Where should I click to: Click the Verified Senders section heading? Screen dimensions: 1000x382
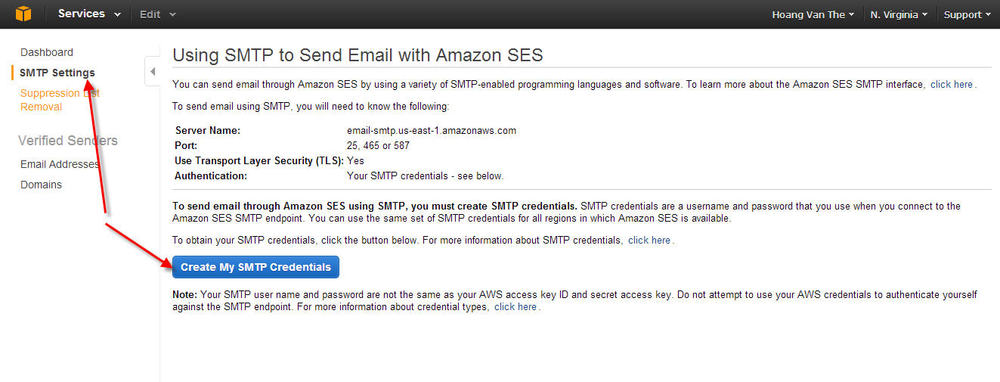pyautogui.click(x=68, y=141)
